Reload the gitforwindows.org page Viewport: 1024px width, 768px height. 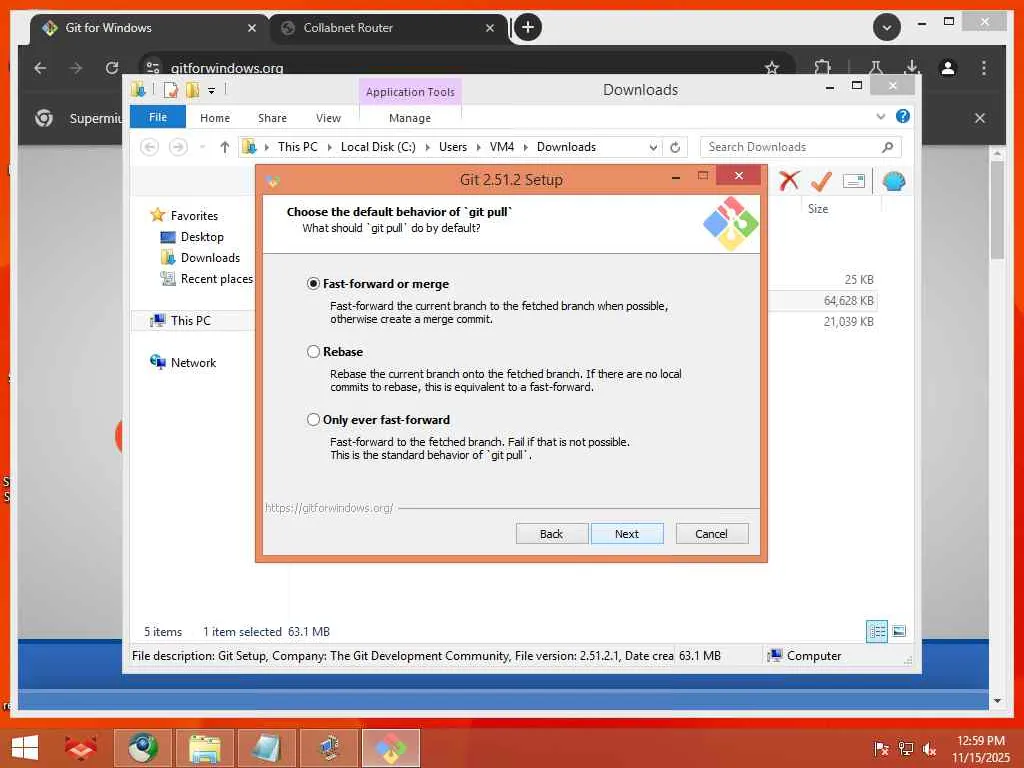(112, 68)
